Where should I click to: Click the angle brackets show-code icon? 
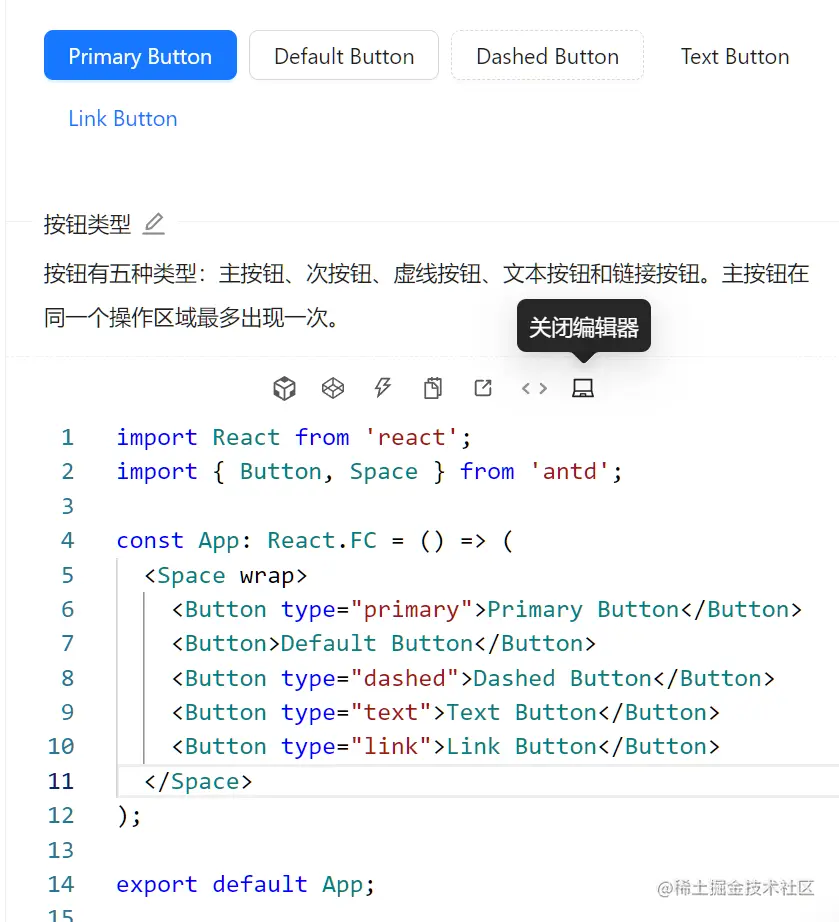pyautogui.click(x=533, y=388)
